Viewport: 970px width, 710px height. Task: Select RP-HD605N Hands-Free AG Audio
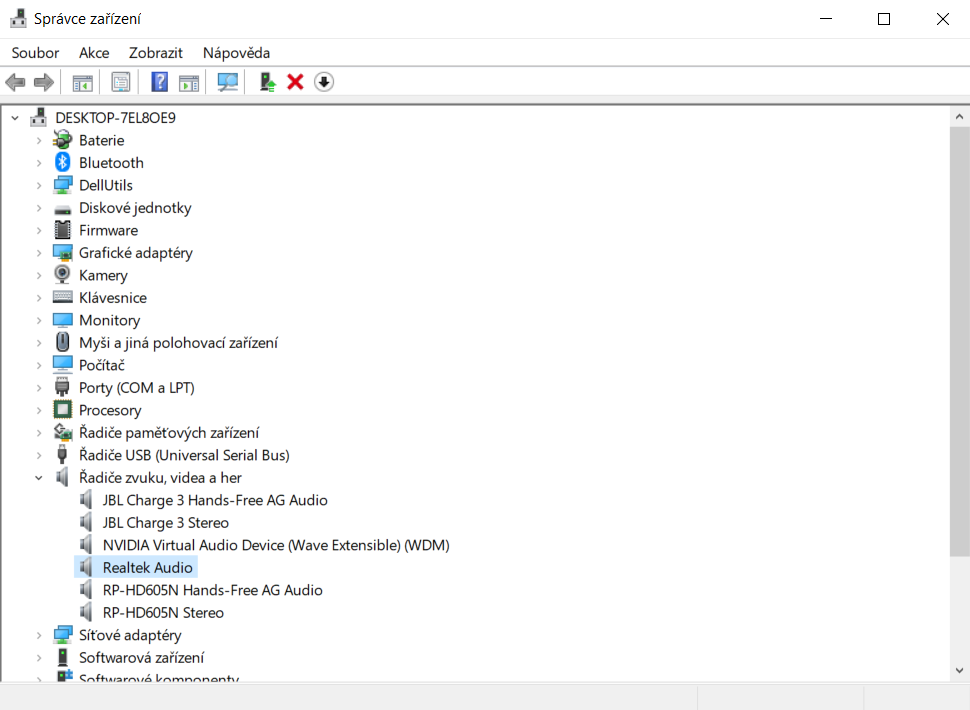(x=212, y=590)
